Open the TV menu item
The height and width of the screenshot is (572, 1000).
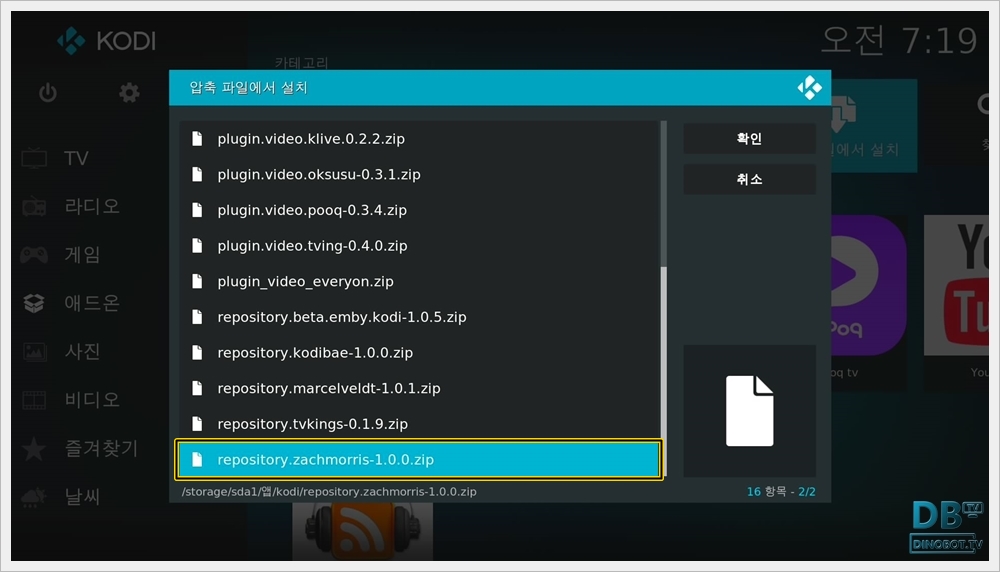[76, 158]
